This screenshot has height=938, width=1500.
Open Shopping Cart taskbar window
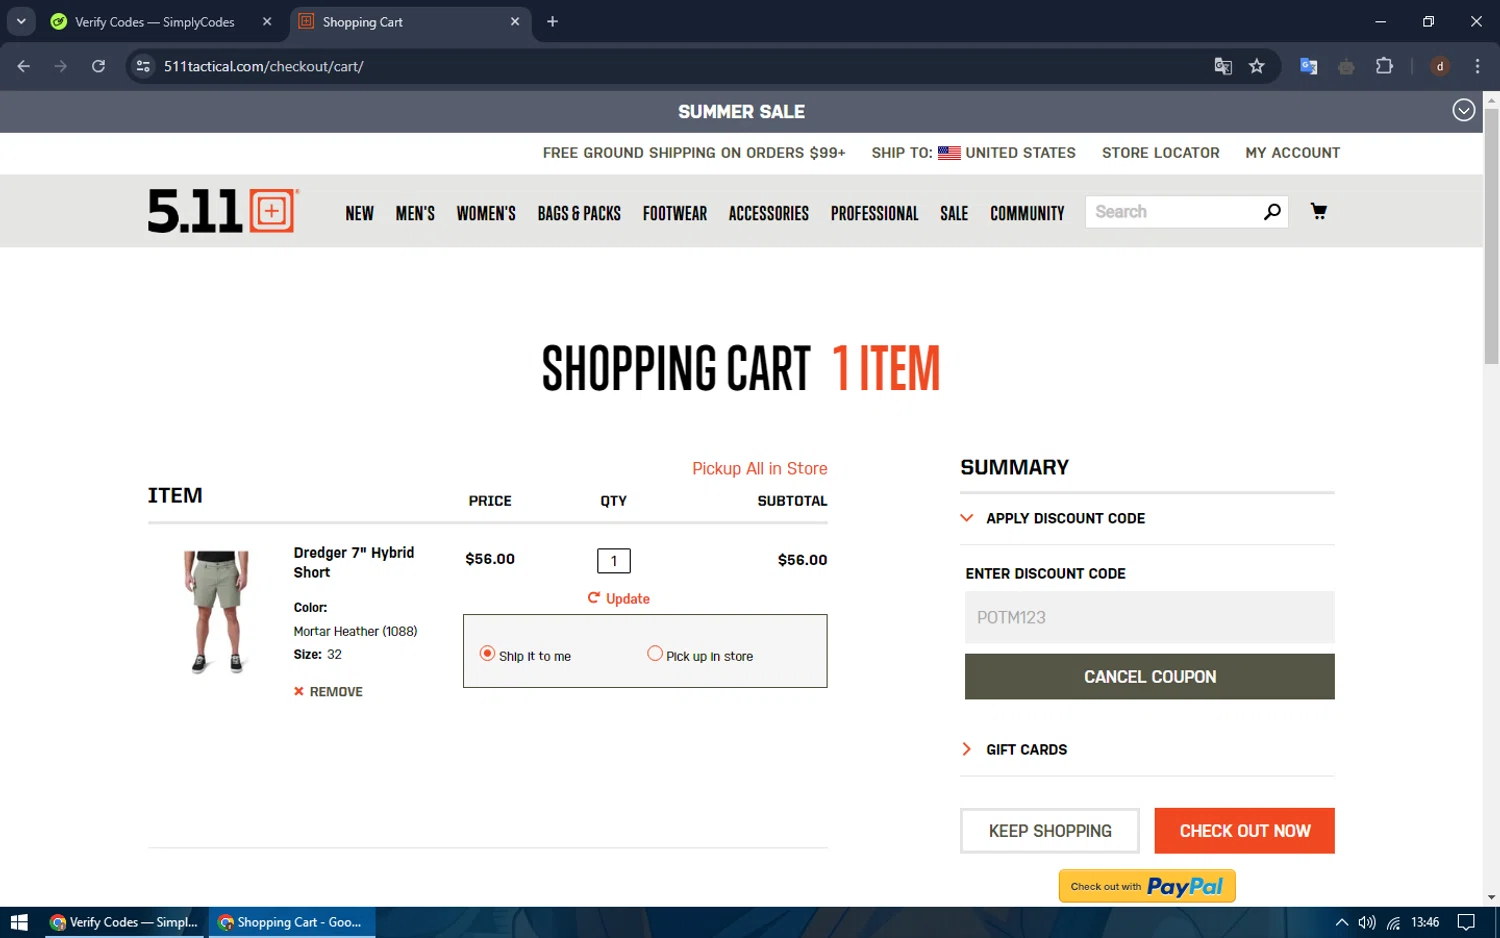pyautogui.click(x=292, y=922)
